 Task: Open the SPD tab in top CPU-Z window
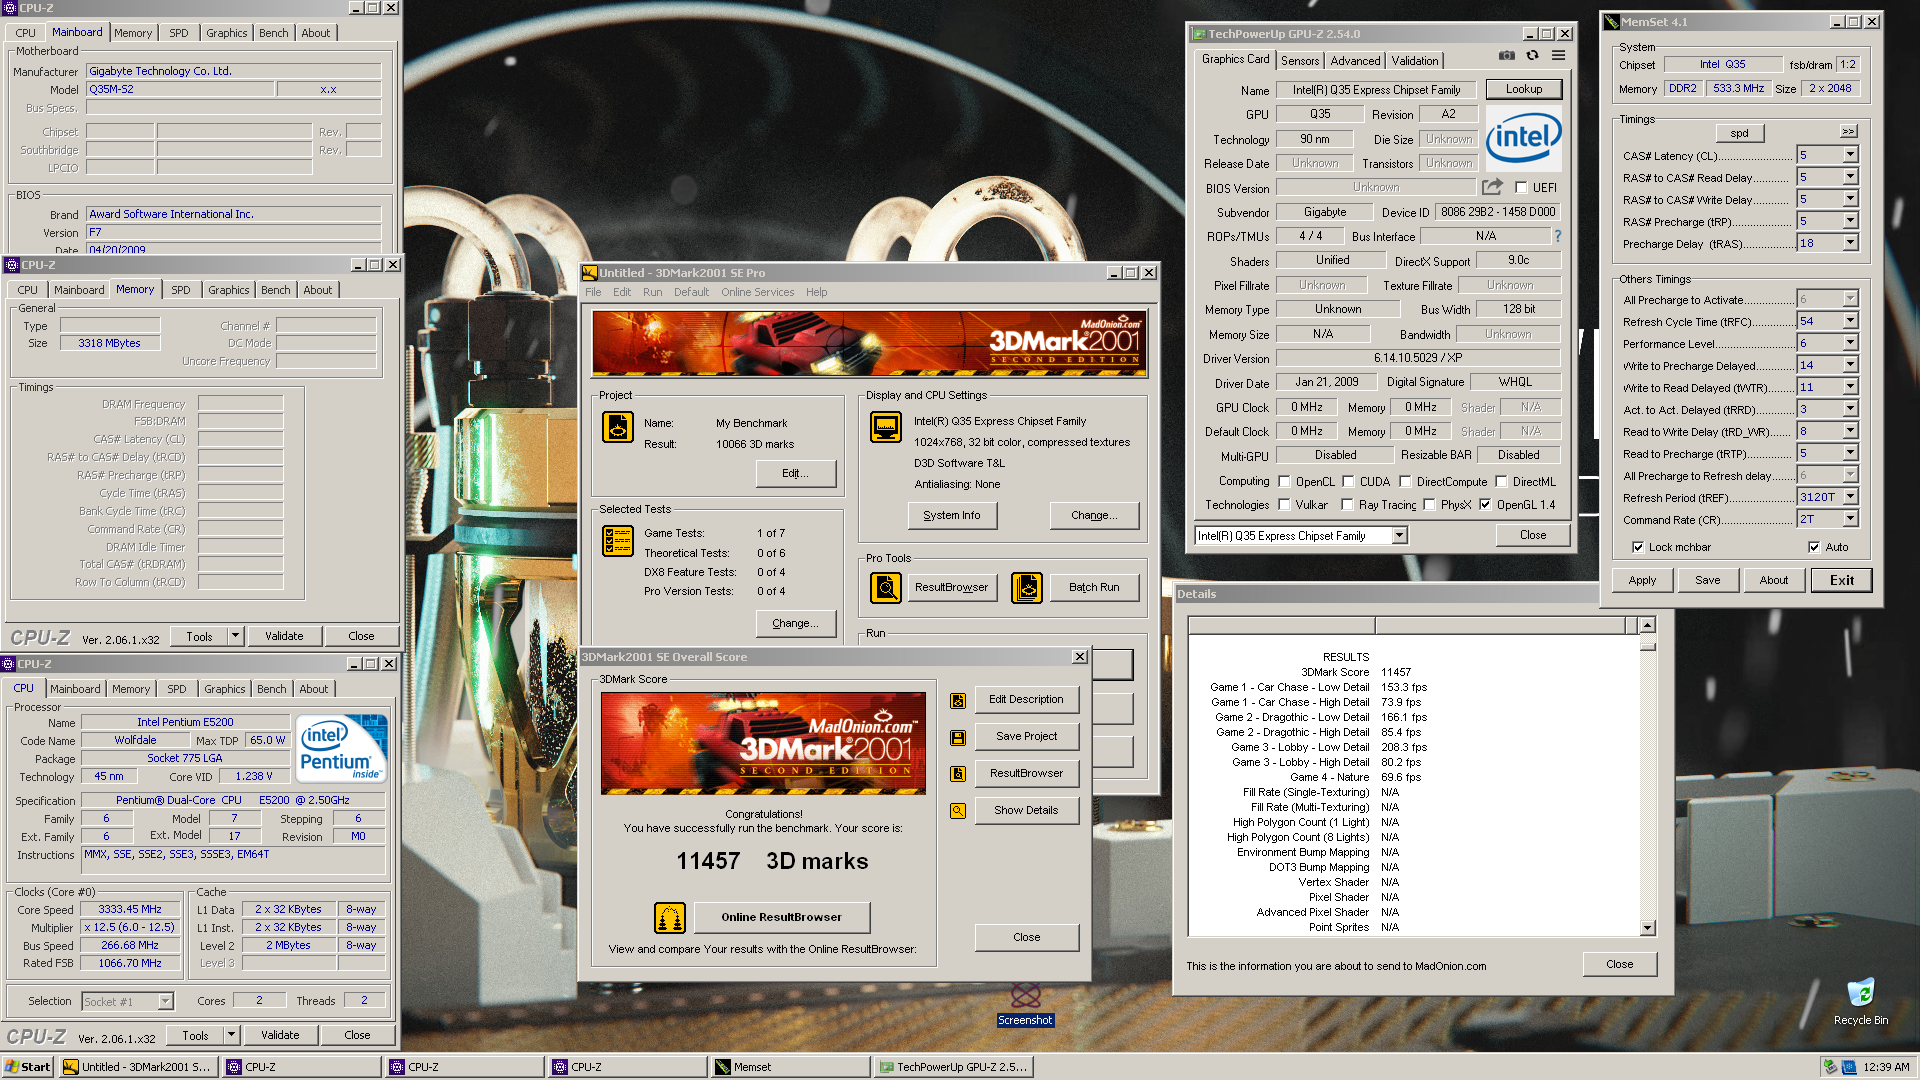[179, 33]
